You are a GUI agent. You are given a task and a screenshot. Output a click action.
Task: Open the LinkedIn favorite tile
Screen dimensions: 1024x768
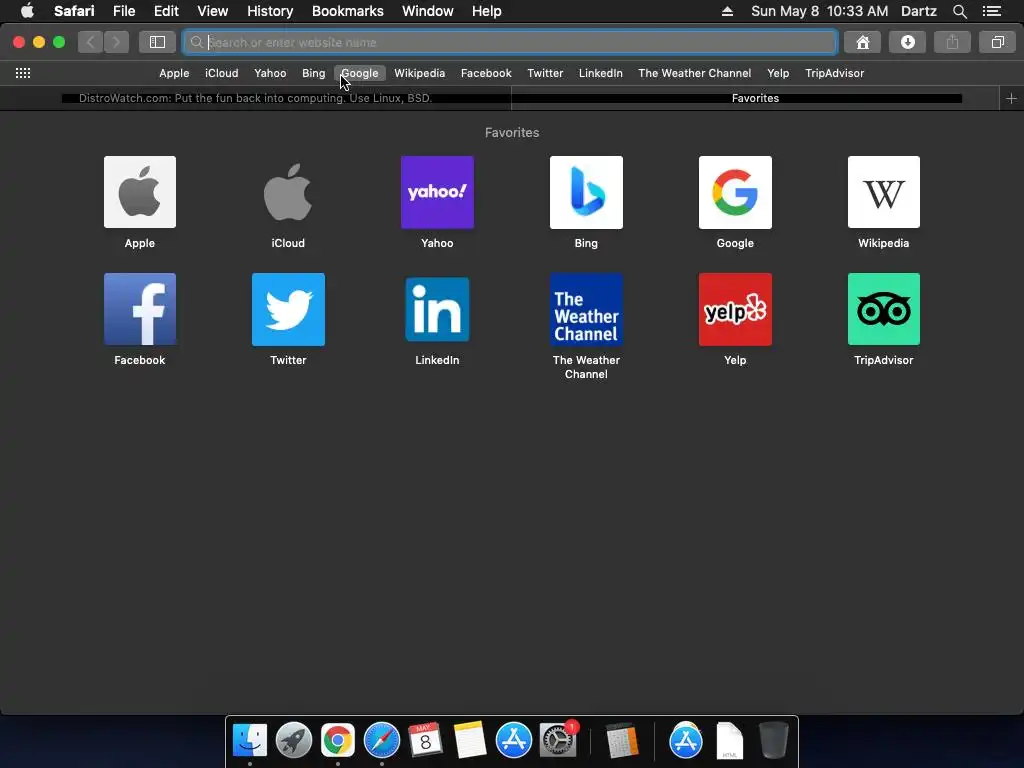pyautogui.click(x=437, y=309)
